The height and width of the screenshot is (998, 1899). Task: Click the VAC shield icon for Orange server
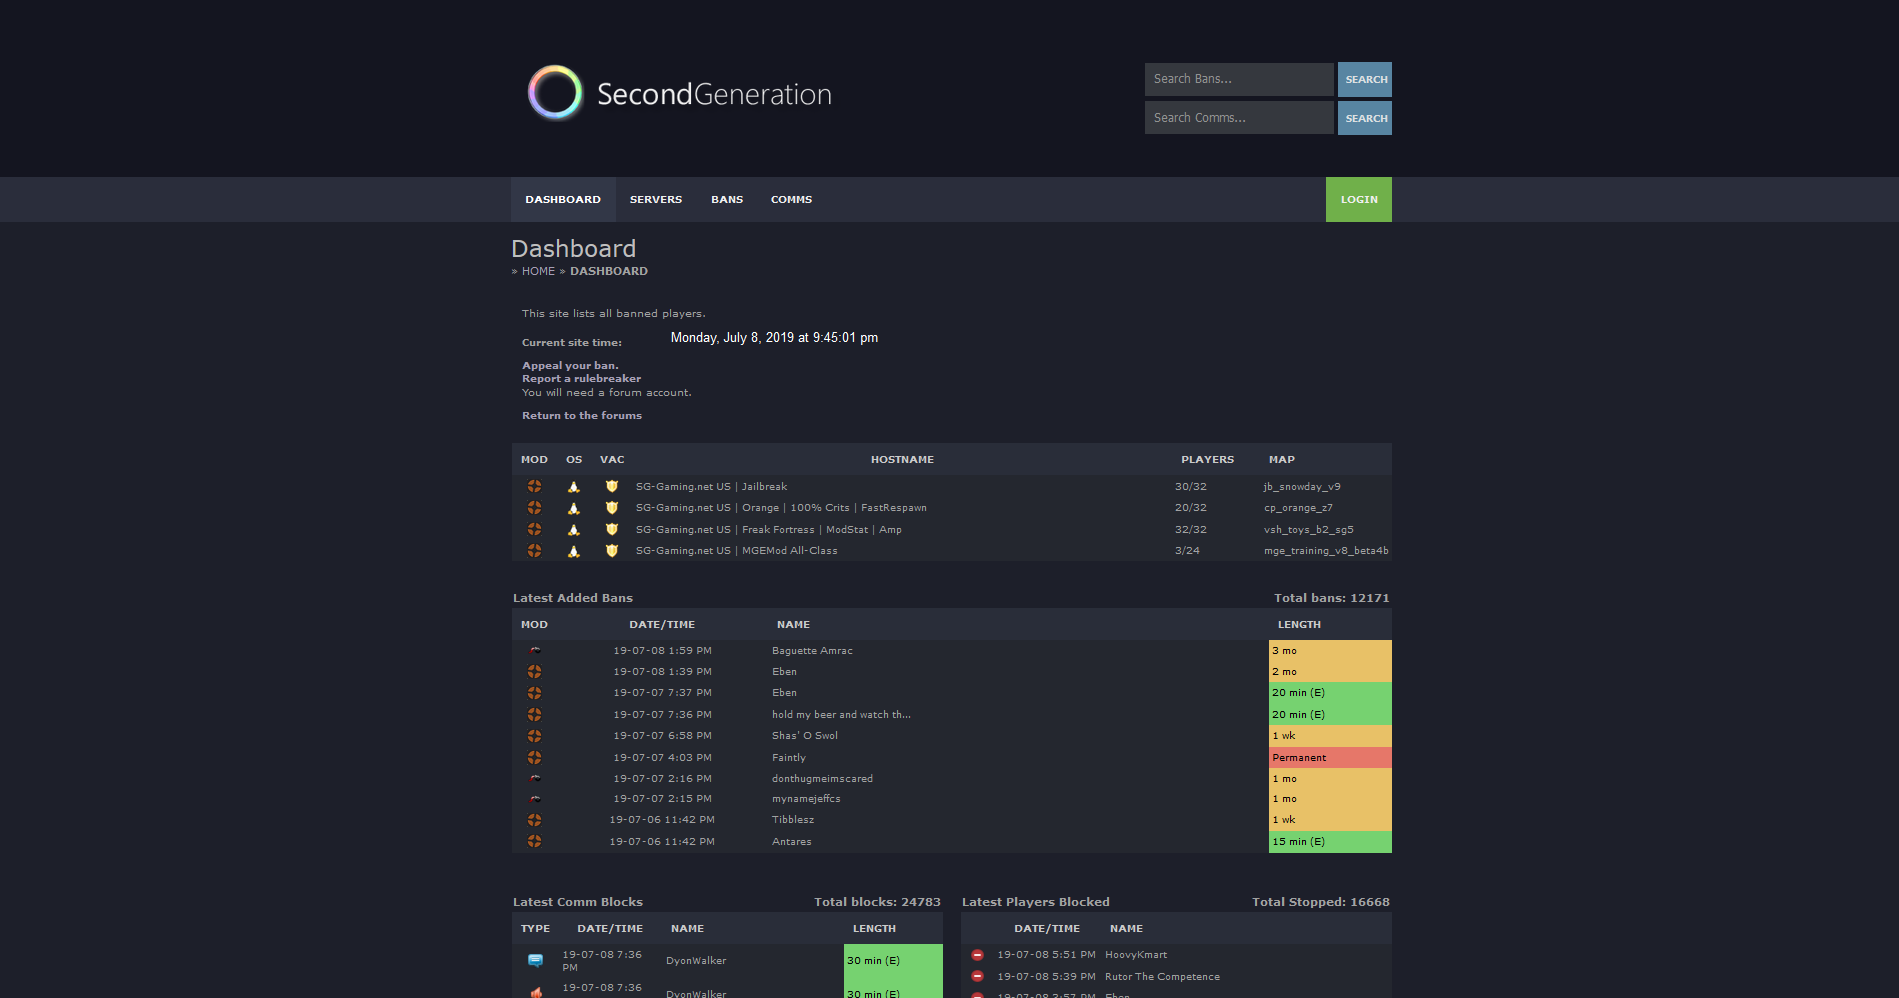tap(612, 508)
